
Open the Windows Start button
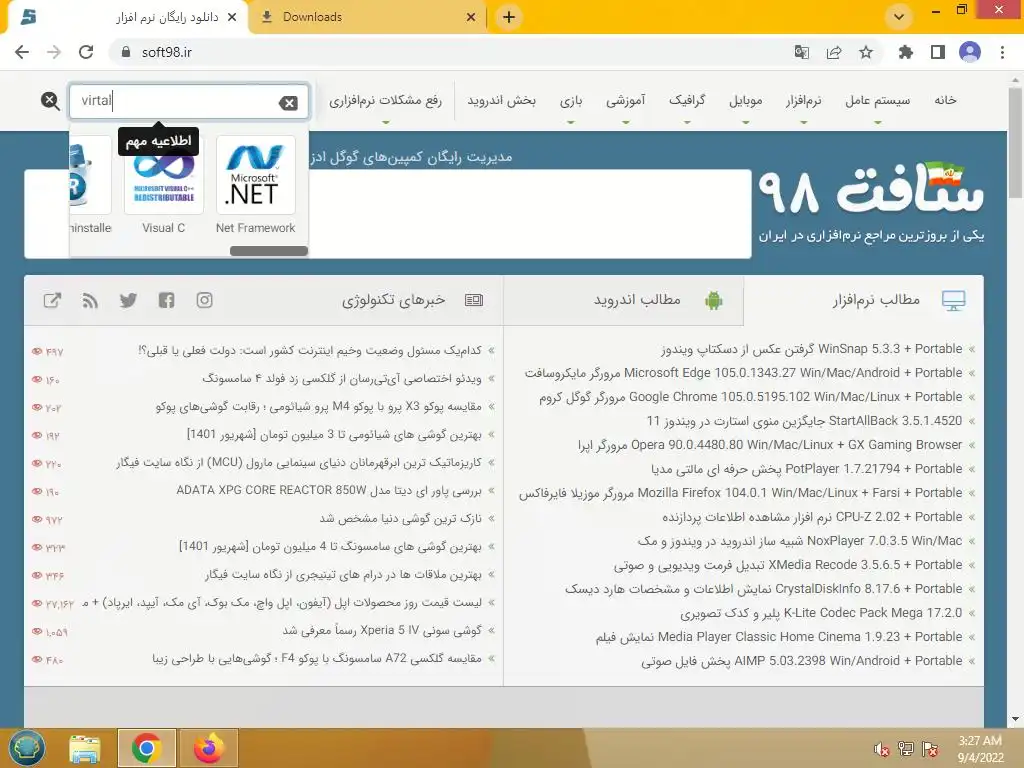coord(27,748)
